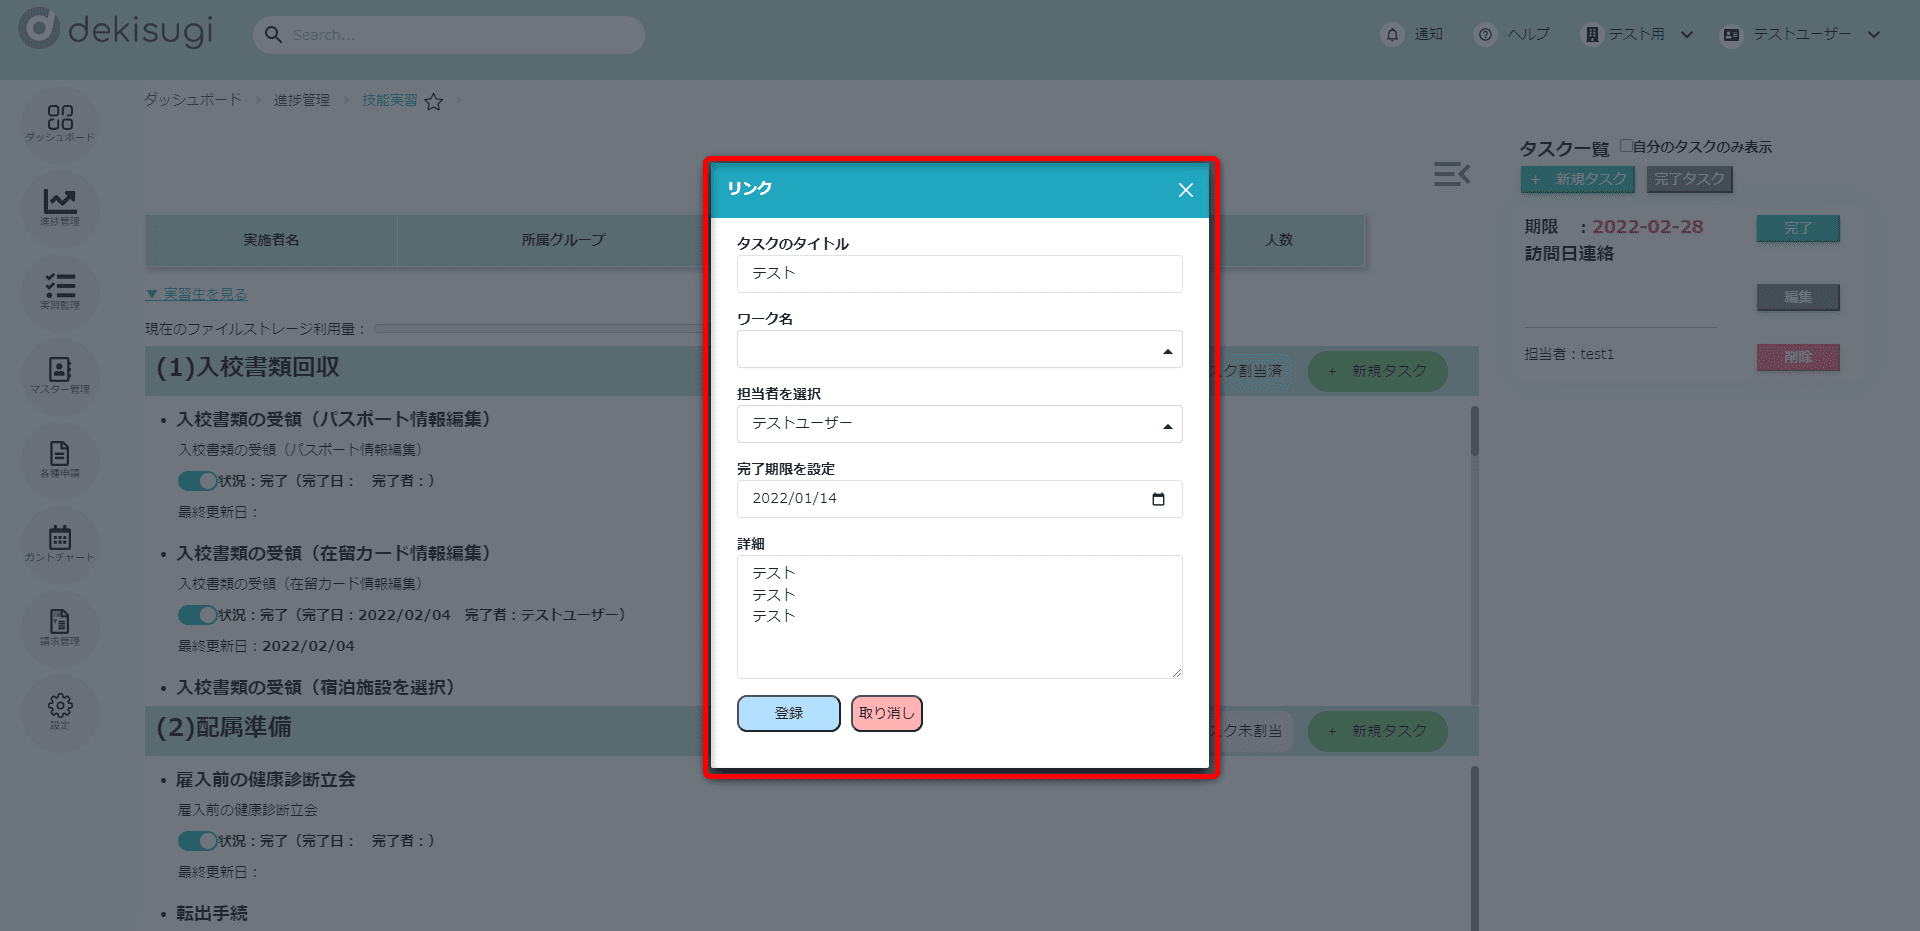Viewport: 1920px width, 931px height.
Task: Toggle status switch for 雇入前の健康診断立会
Action: coord(197,841)
